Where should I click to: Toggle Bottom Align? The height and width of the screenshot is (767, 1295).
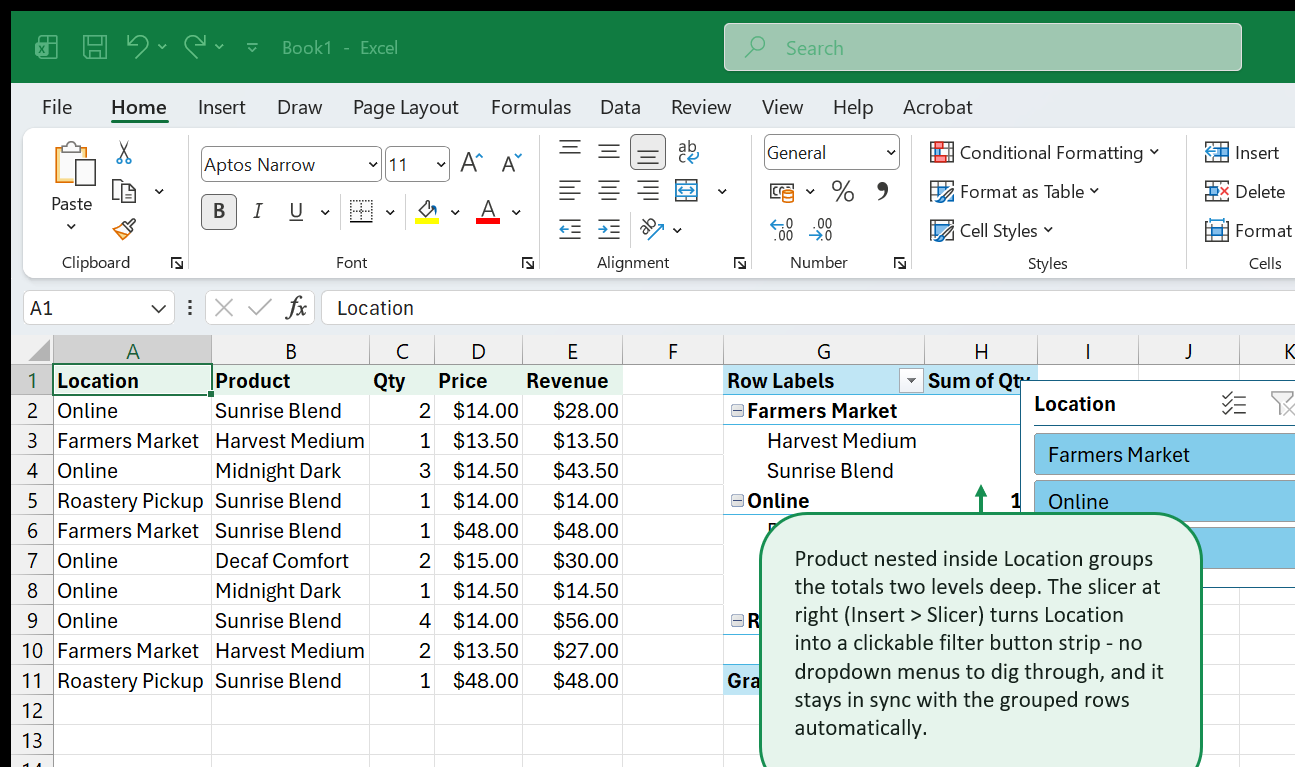click(x=648, y=152)
